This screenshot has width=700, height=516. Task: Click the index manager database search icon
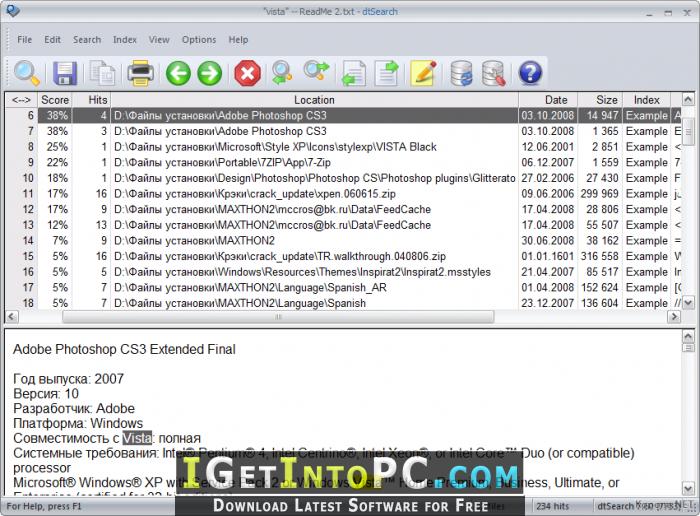(x=494, y=73)
